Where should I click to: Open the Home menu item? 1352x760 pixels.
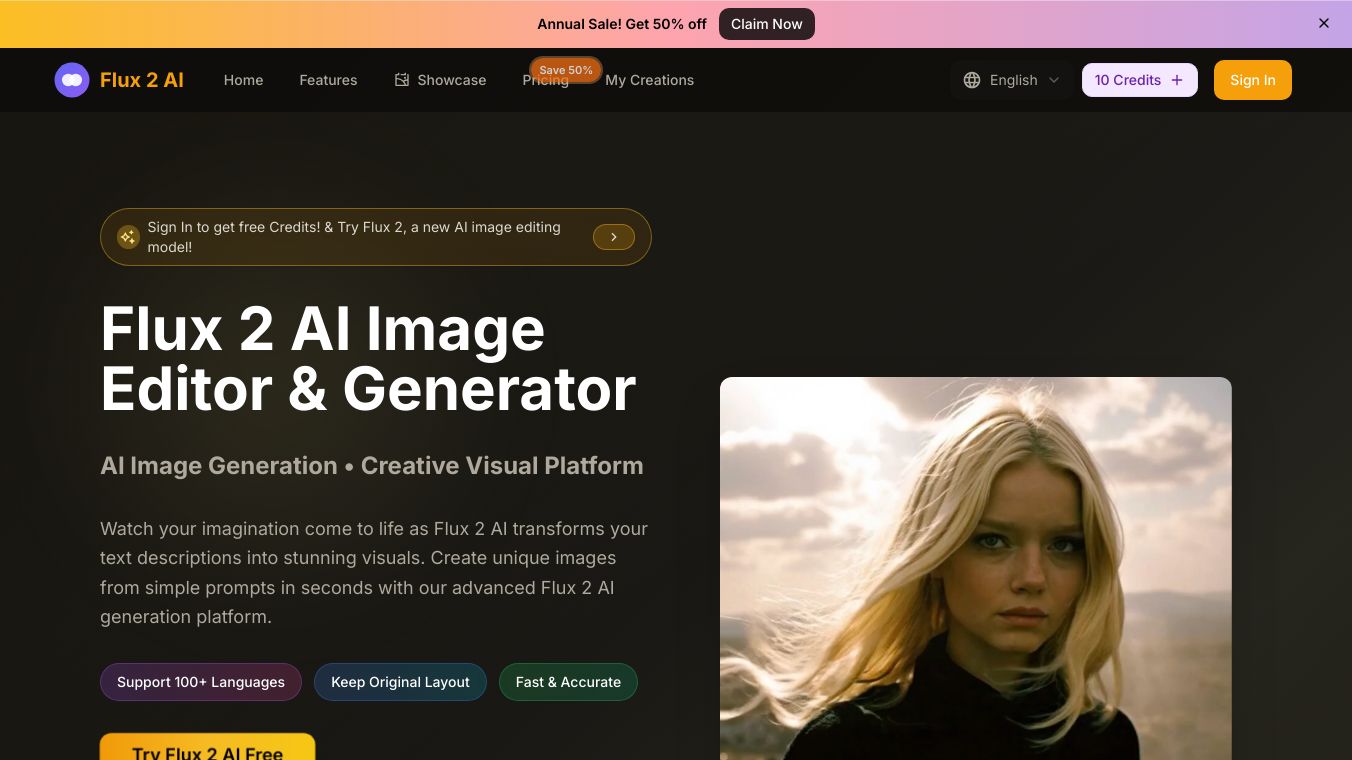click(x=243, y=80)
